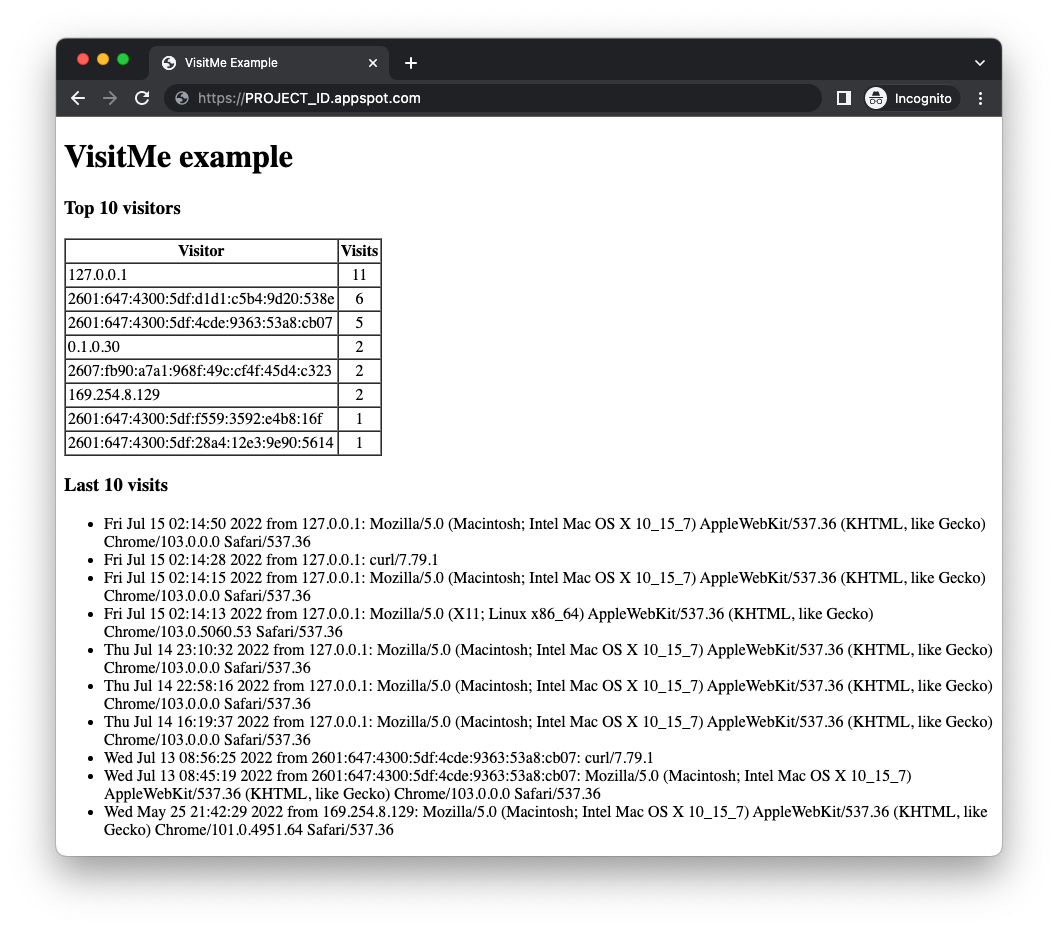
Task: Click the Visitor column header
Action: 201,251
